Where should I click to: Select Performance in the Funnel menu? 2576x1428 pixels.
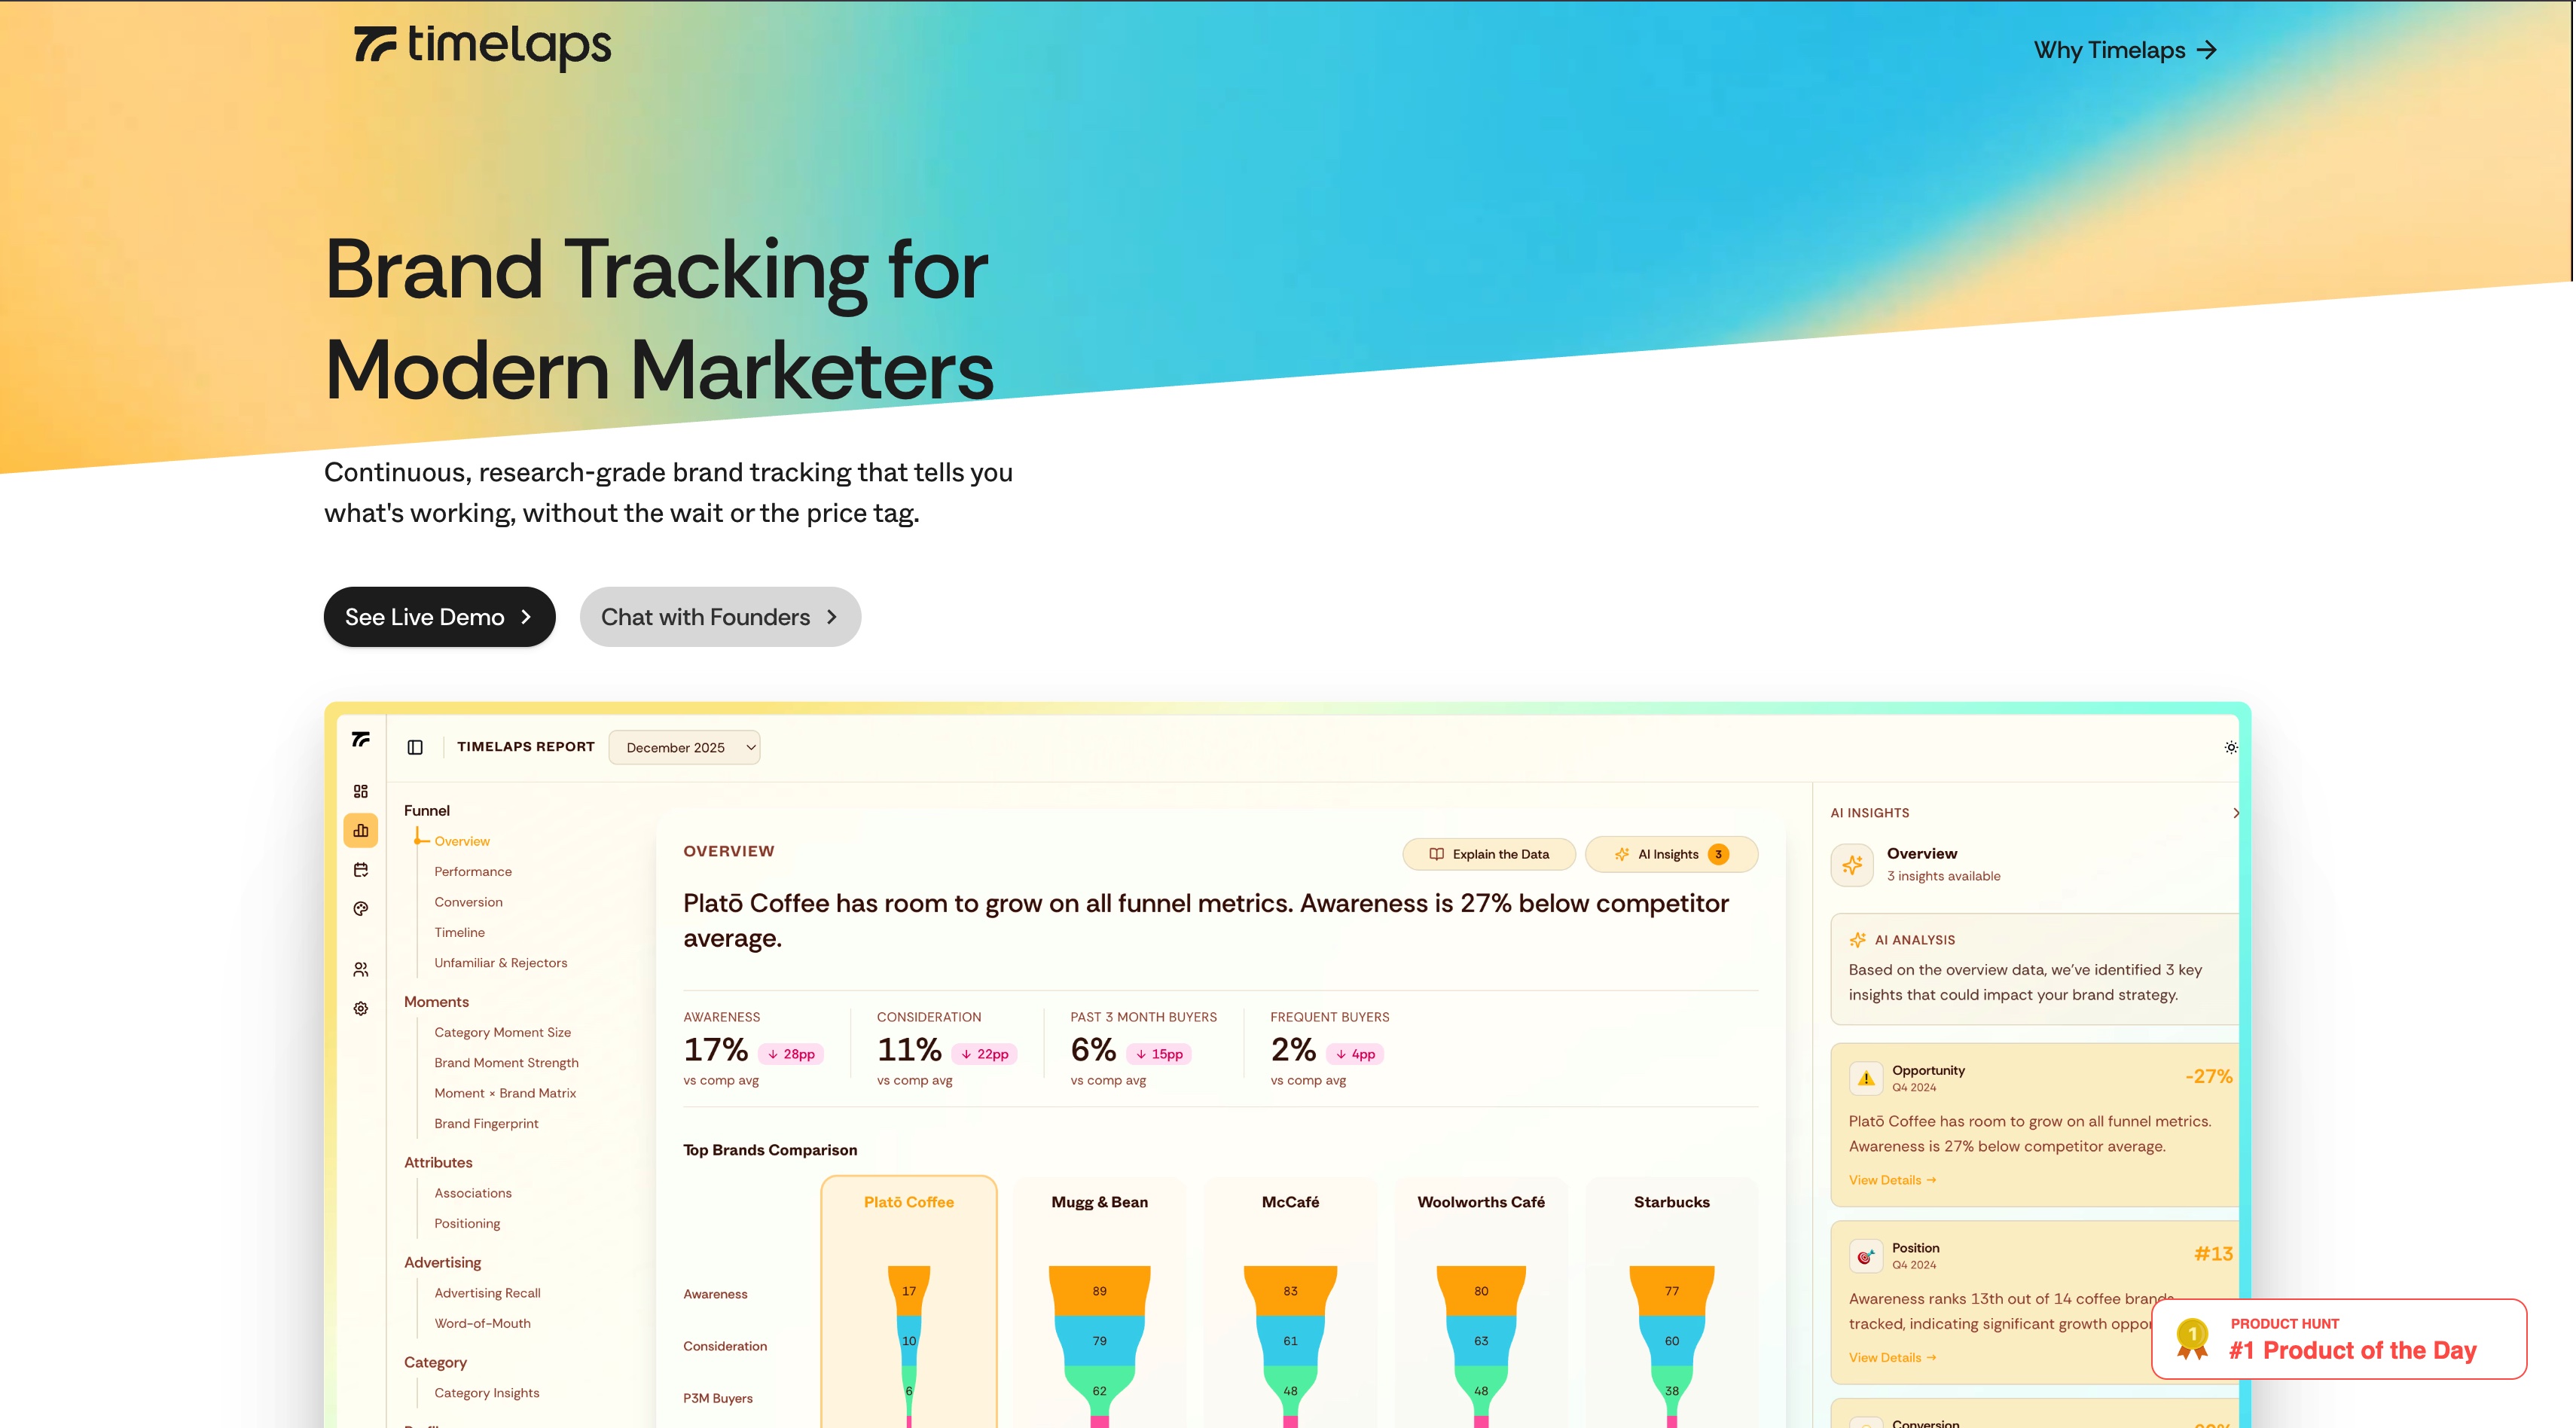pyautogui.click(x=473, y=871)
